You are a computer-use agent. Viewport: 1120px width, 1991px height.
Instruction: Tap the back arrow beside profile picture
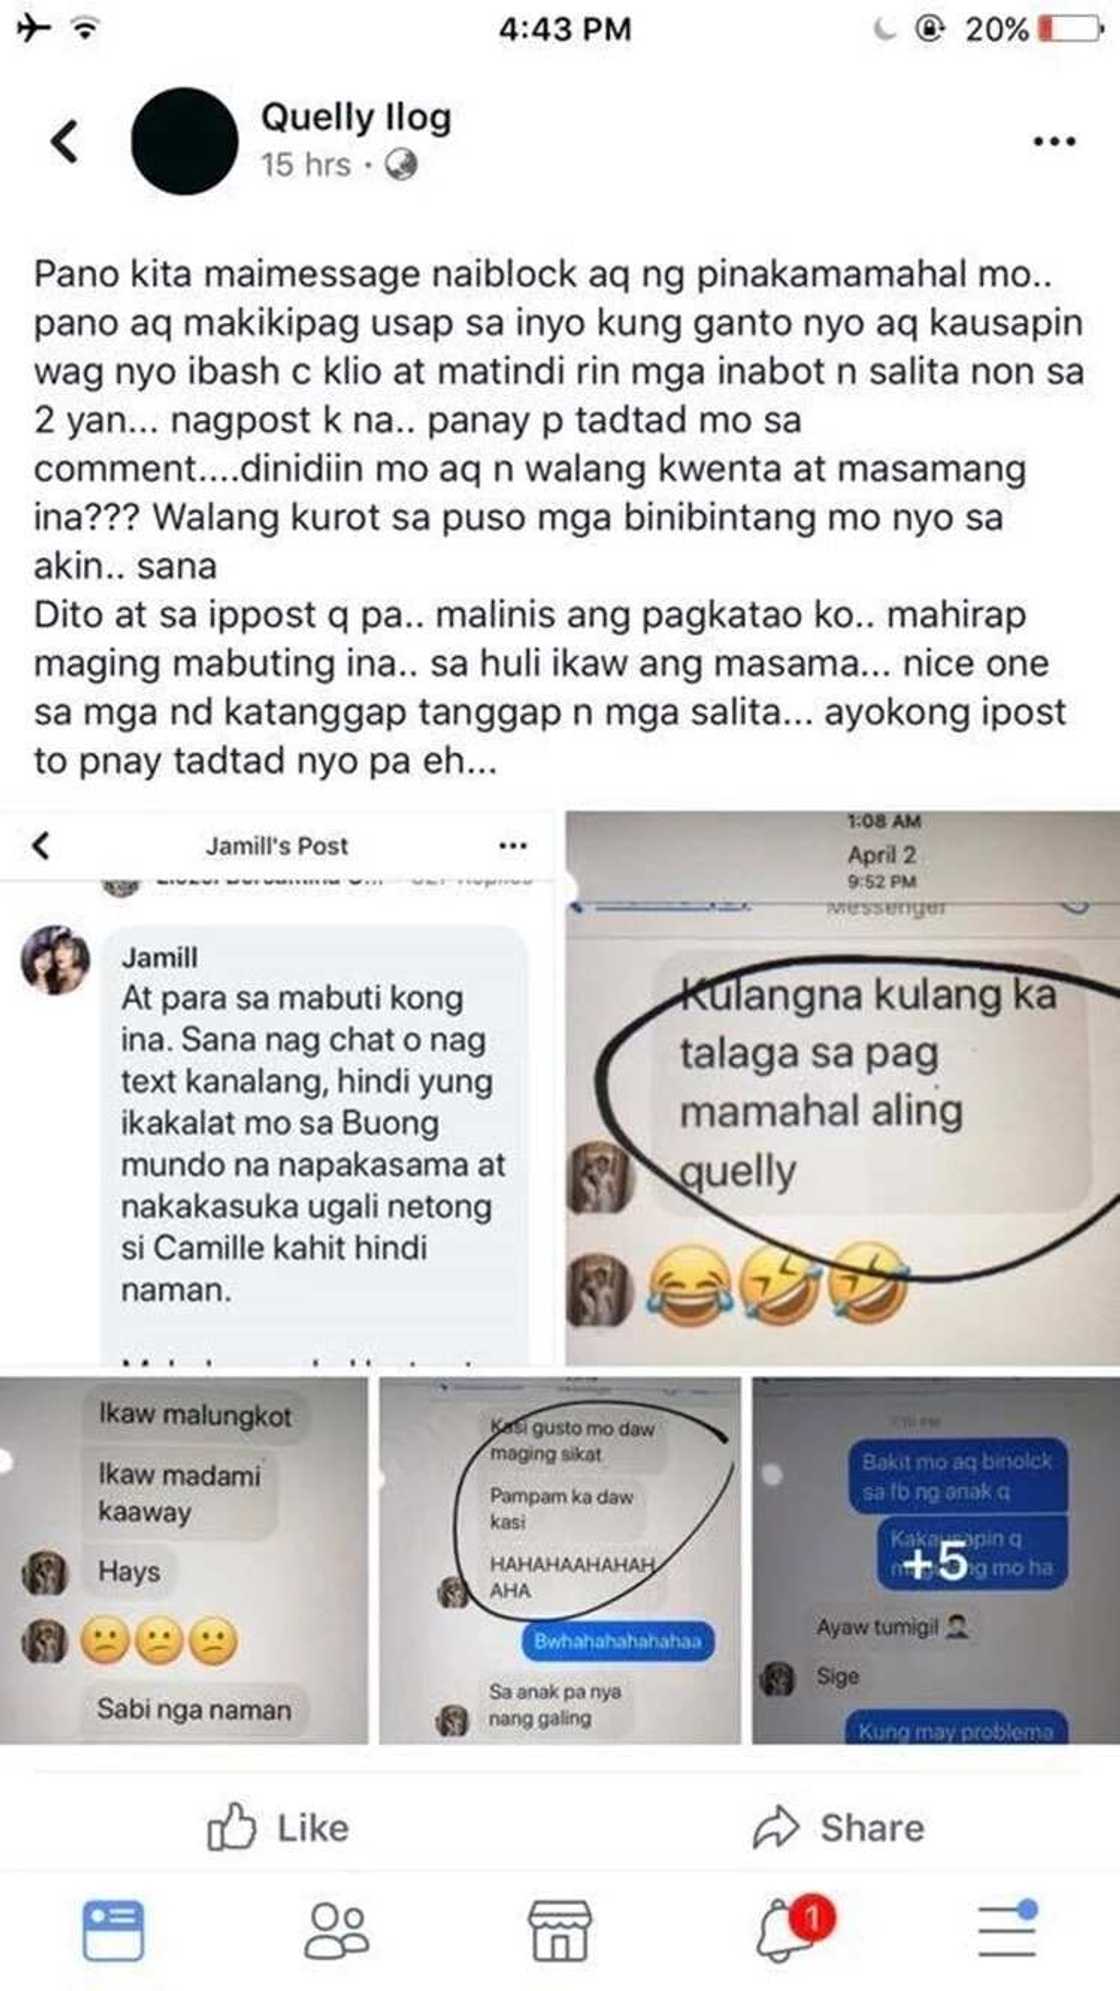click(65, 141)
